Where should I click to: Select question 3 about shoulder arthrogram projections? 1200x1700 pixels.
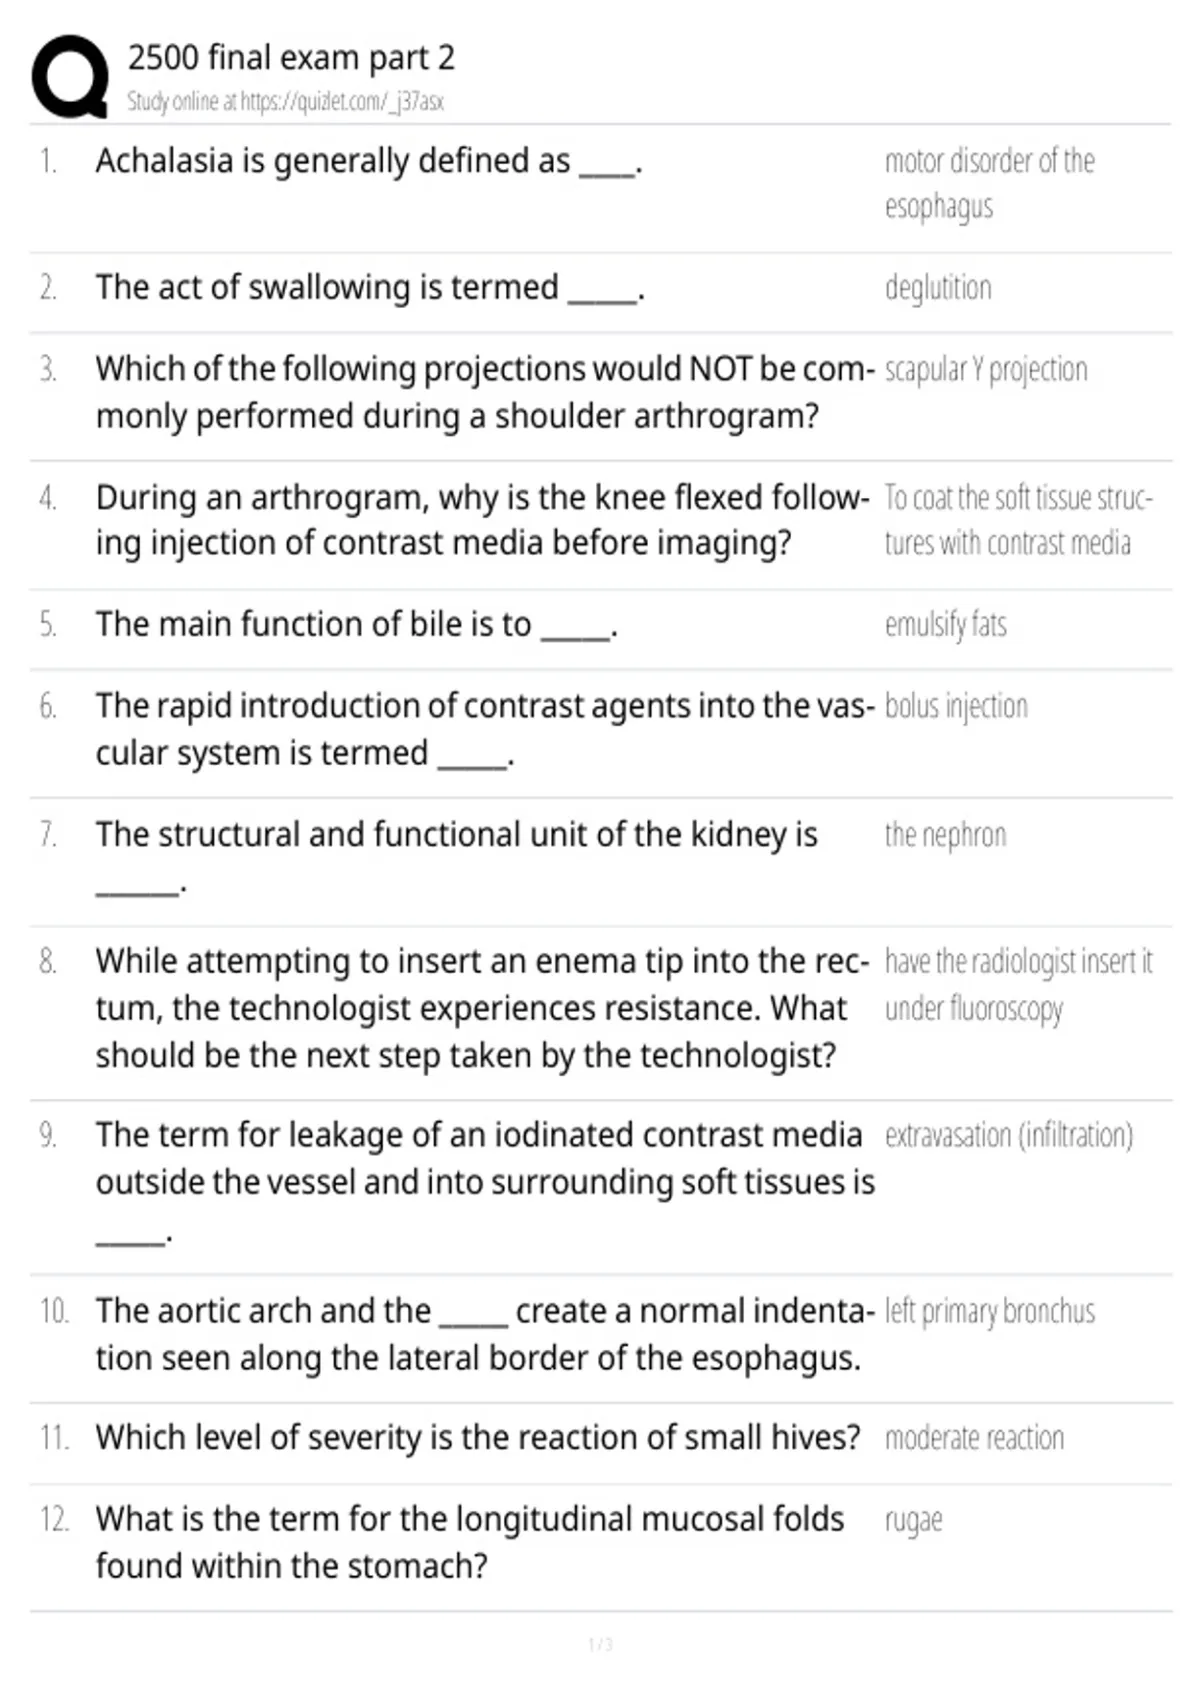485,392
